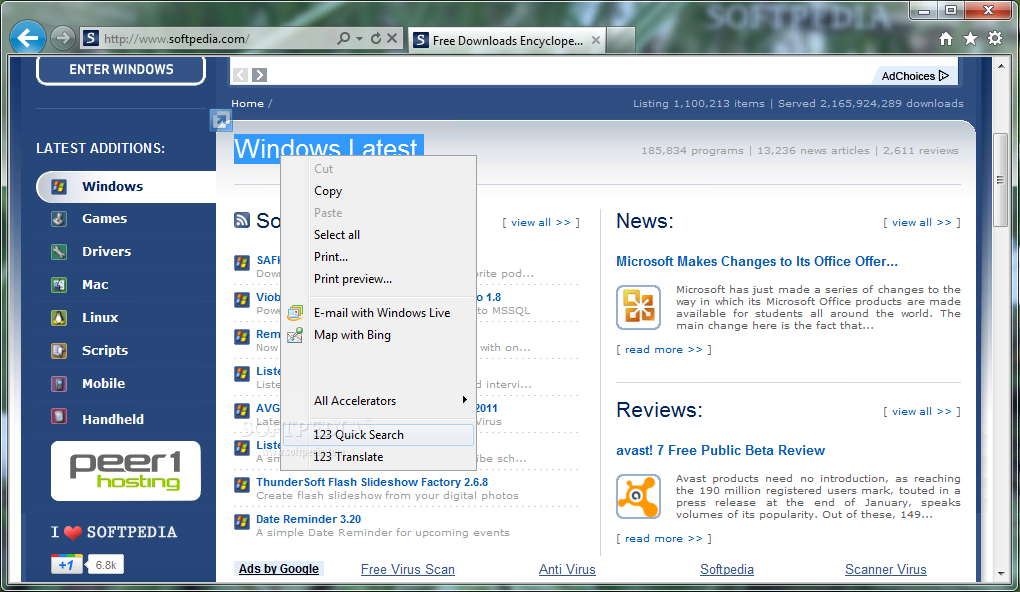
Task: Refresh the page with the reload icon
Action: coord(376,38)
